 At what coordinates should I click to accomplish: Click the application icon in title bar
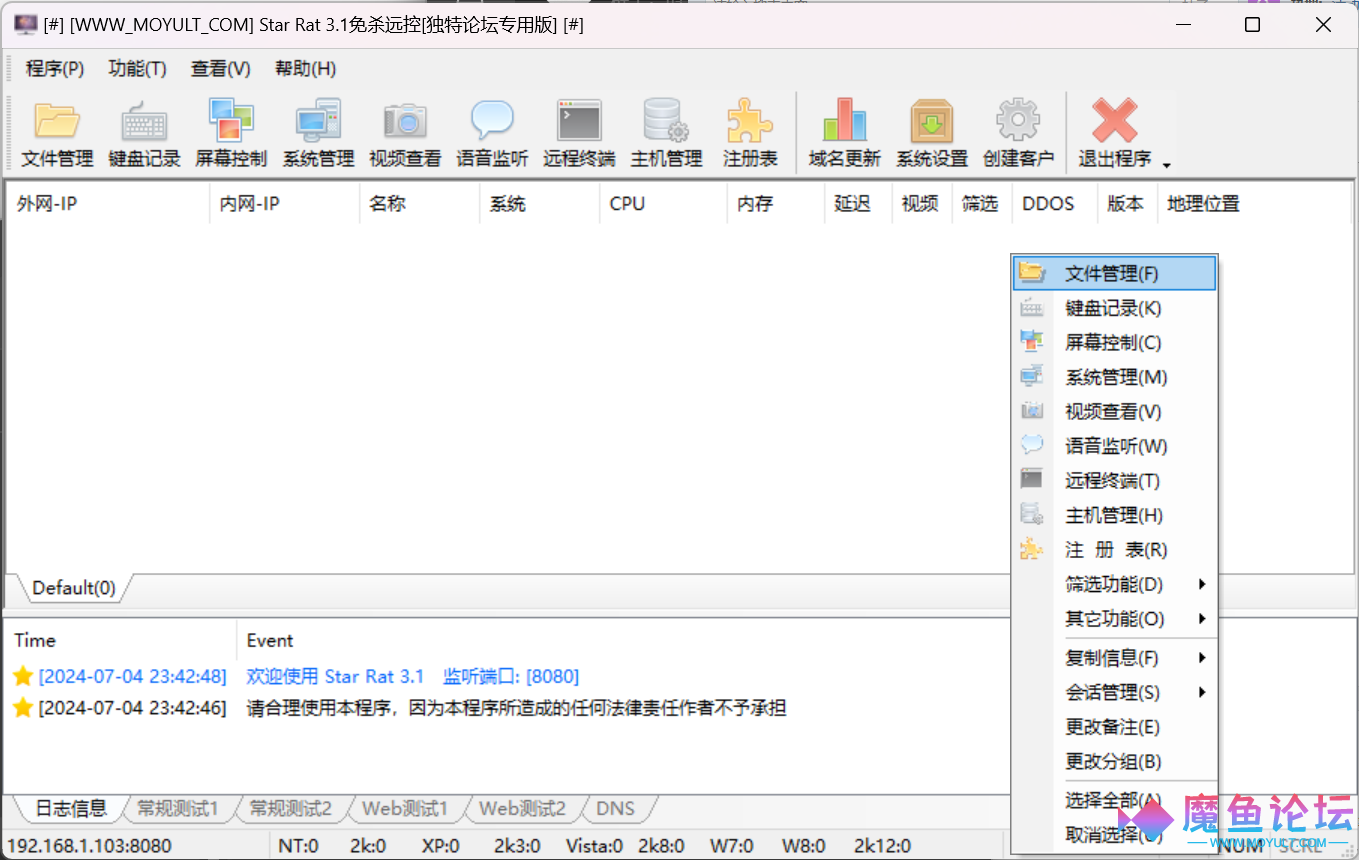[26, 25]
